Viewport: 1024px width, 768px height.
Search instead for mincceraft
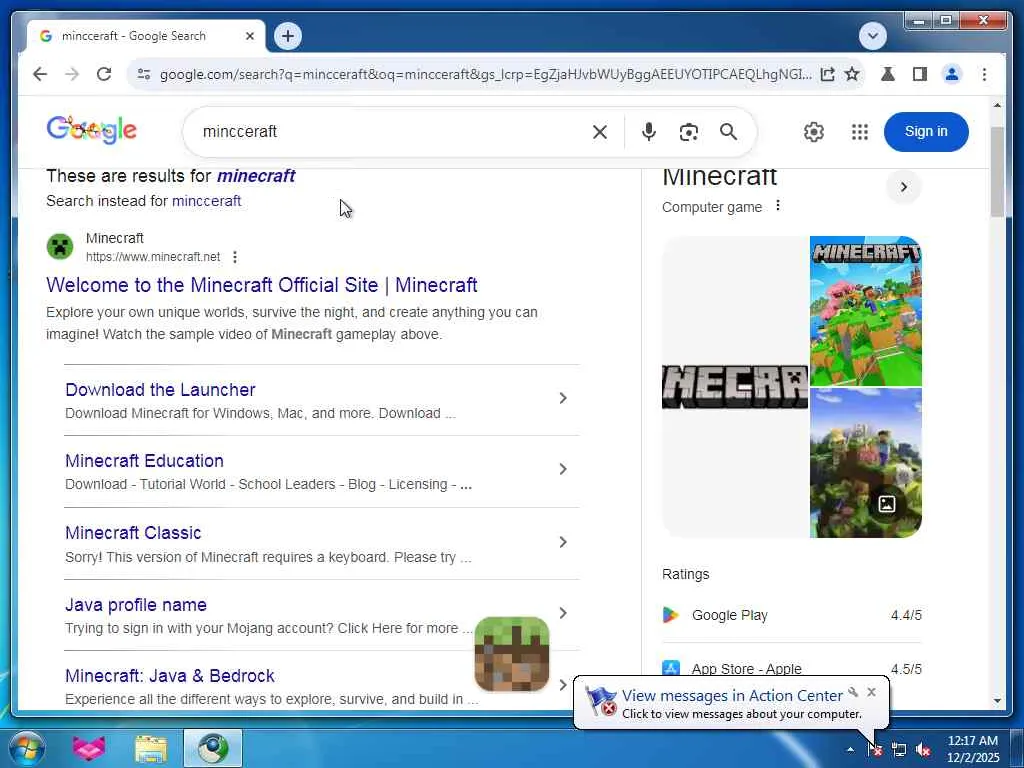tap(206, 200)
